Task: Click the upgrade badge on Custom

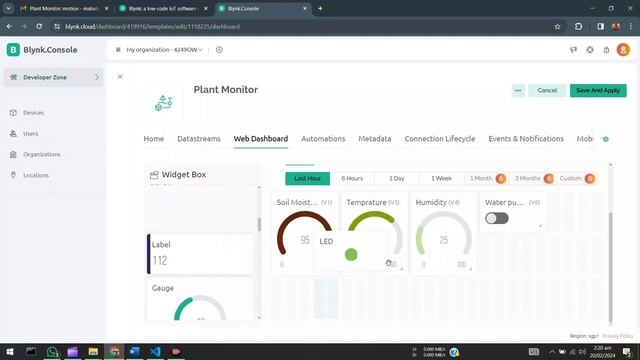Action: pos(589,178)
